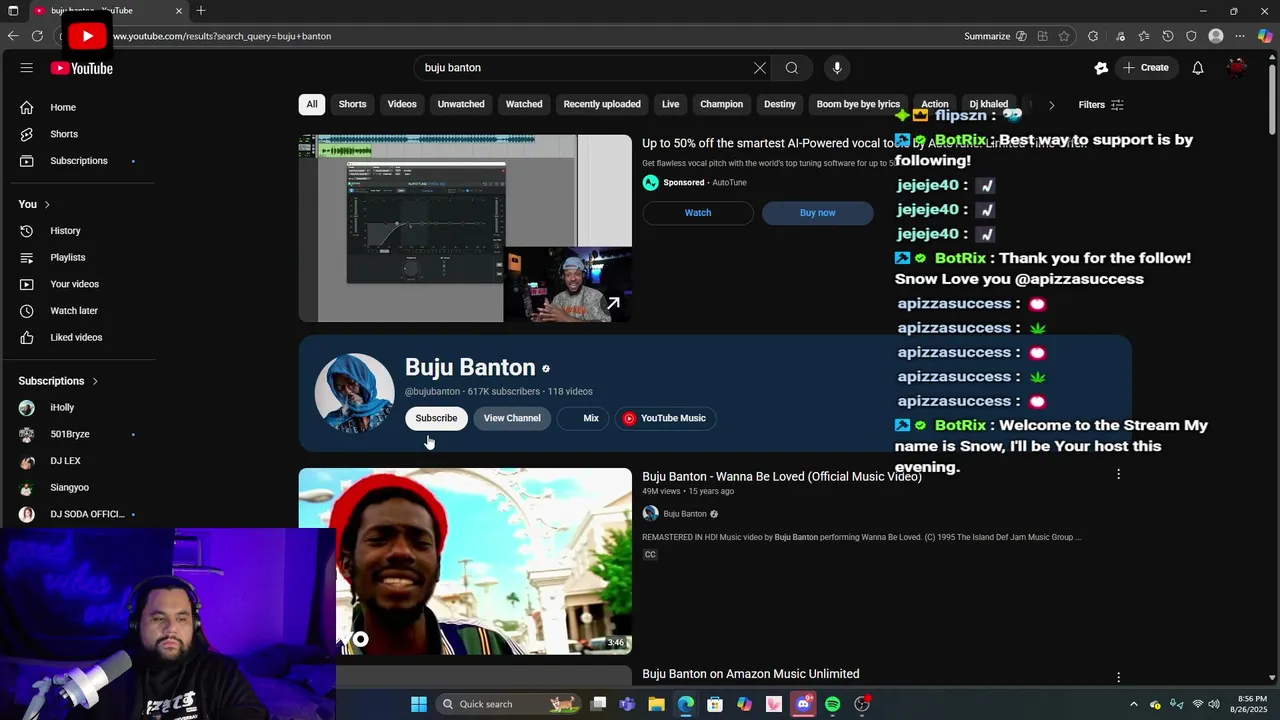Go back with the browser back arrow
This screenshot has width=1280, height=720.
pos(13,36)
